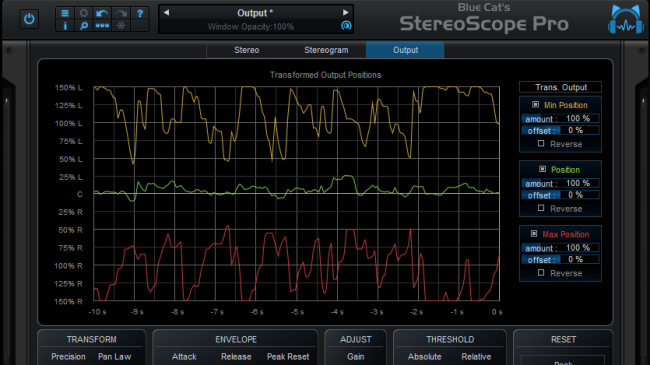Image resolution: width=650 pixels, height=365 pixels.
Task: Open the main menu list icon
Action: [65, 13]
